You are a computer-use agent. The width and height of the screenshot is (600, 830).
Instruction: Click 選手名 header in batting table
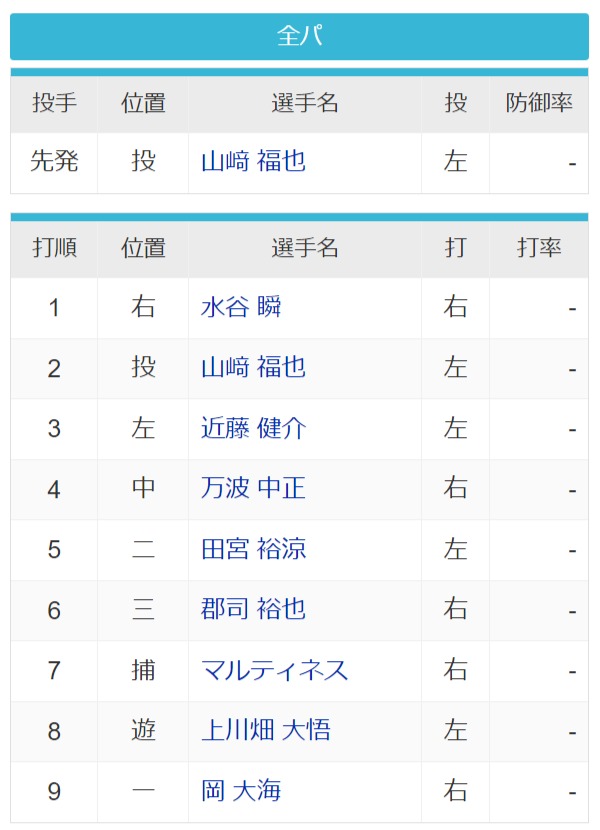coord(305,249)
